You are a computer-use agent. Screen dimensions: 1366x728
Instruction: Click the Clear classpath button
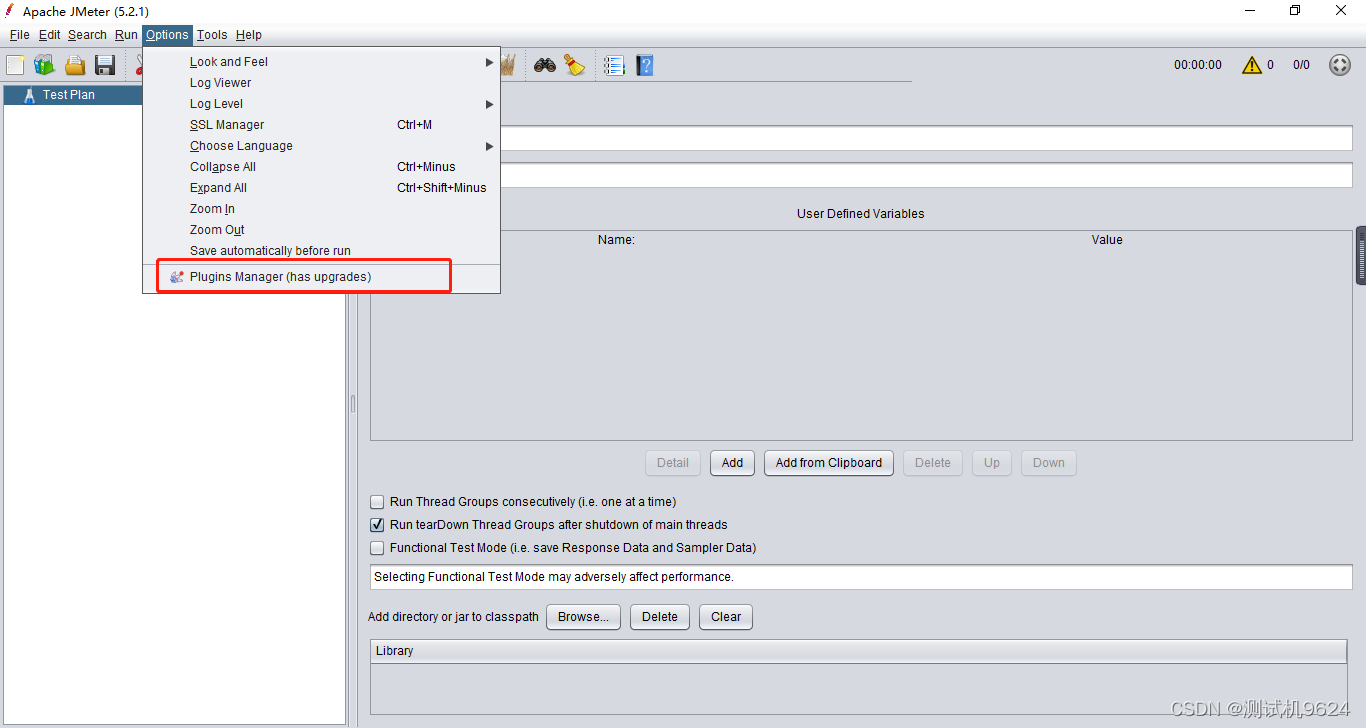click(726, 617)
